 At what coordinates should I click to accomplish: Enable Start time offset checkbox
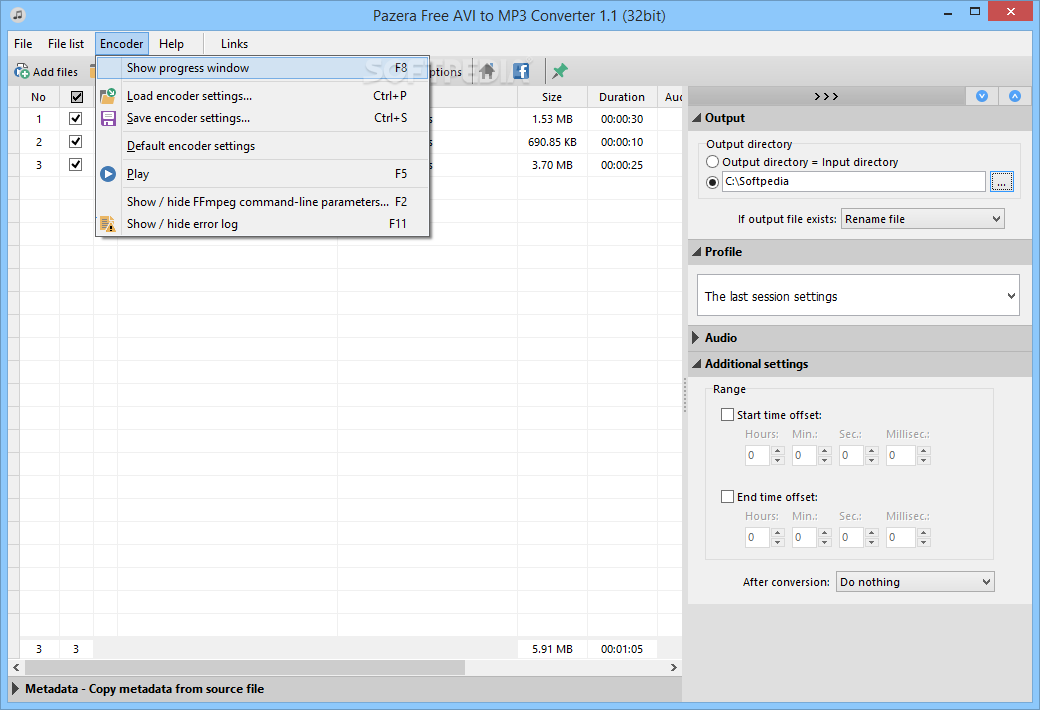pos(728,415)
